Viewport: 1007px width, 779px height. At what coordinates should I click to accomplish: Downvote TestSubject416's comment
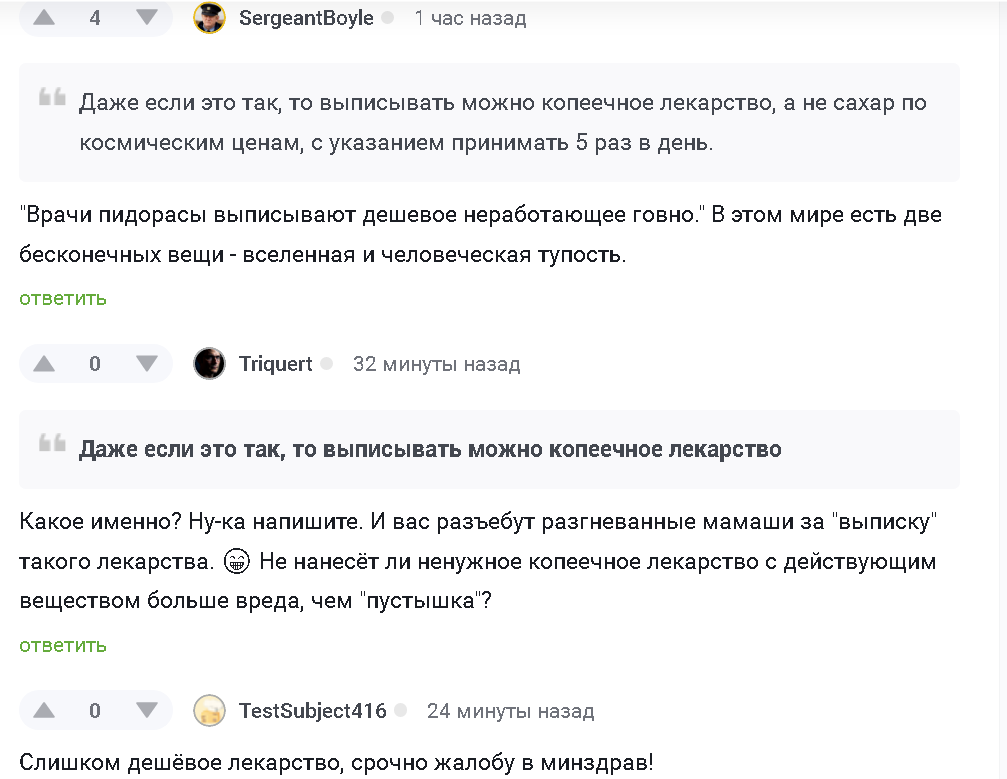[x=147, y=710]
